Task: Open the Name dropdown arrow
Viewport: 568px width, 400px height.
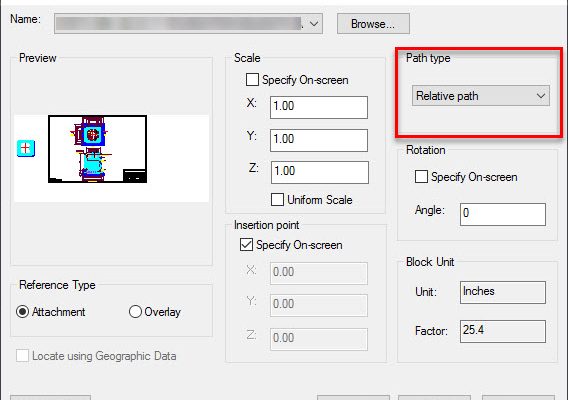Action: [x=314, y=24]
